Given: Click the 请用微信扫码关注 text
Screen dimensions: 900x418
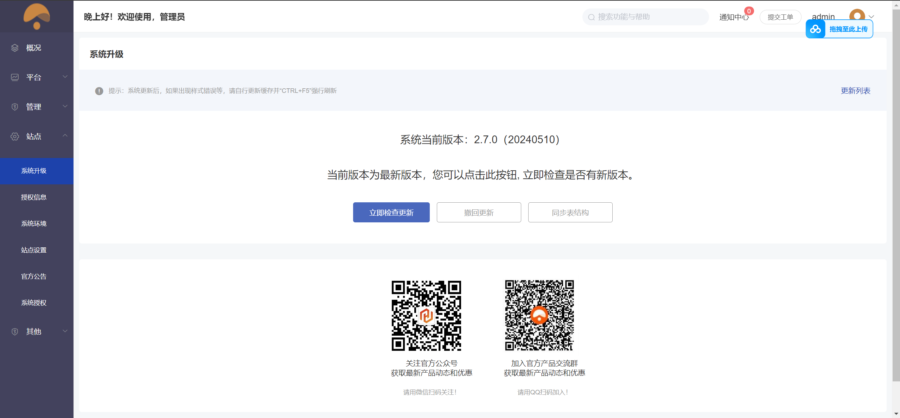Looking at the screenshot, I should pyautogui.click(x=430, y=392).
